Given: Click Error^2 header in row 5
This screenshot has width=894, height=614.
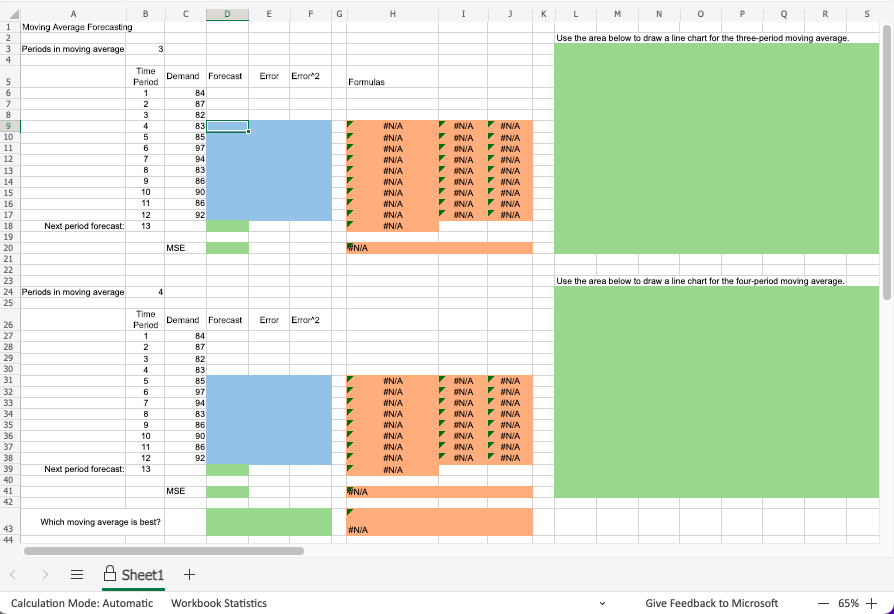Looking at the screenshot, I should pos(310,76).
